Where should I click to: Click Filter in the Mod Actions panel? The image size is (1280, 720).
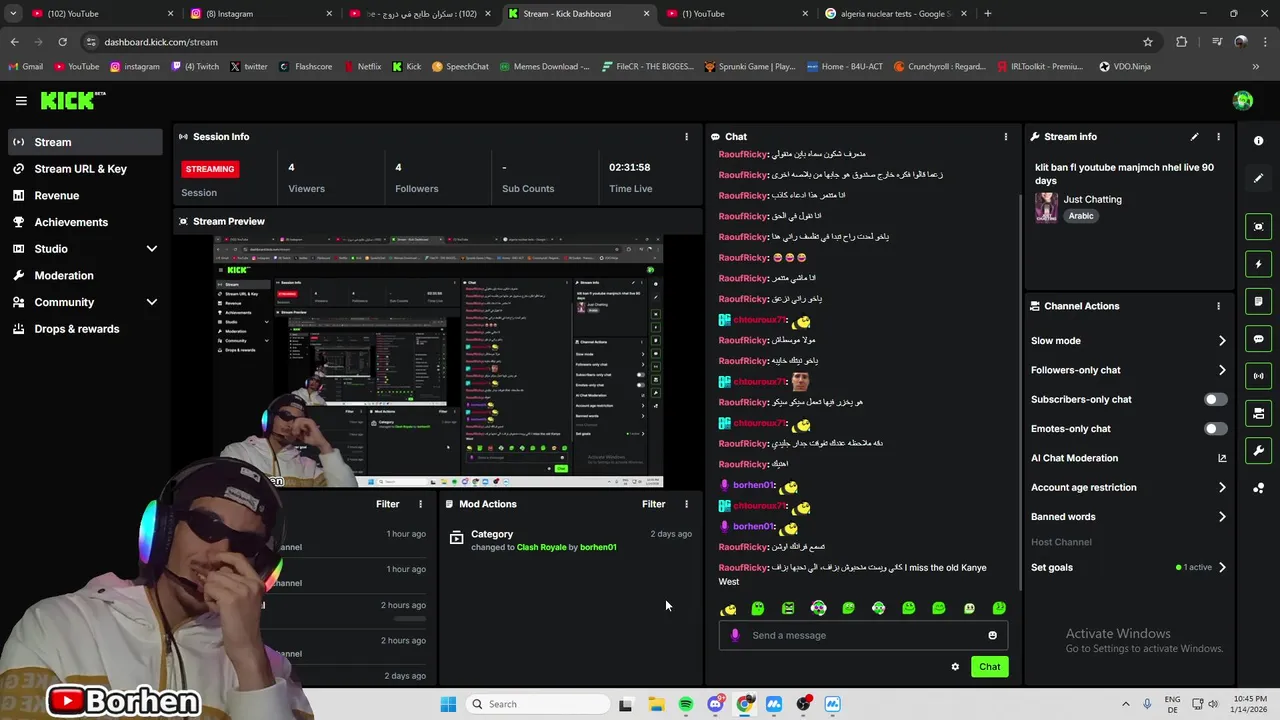654,504
